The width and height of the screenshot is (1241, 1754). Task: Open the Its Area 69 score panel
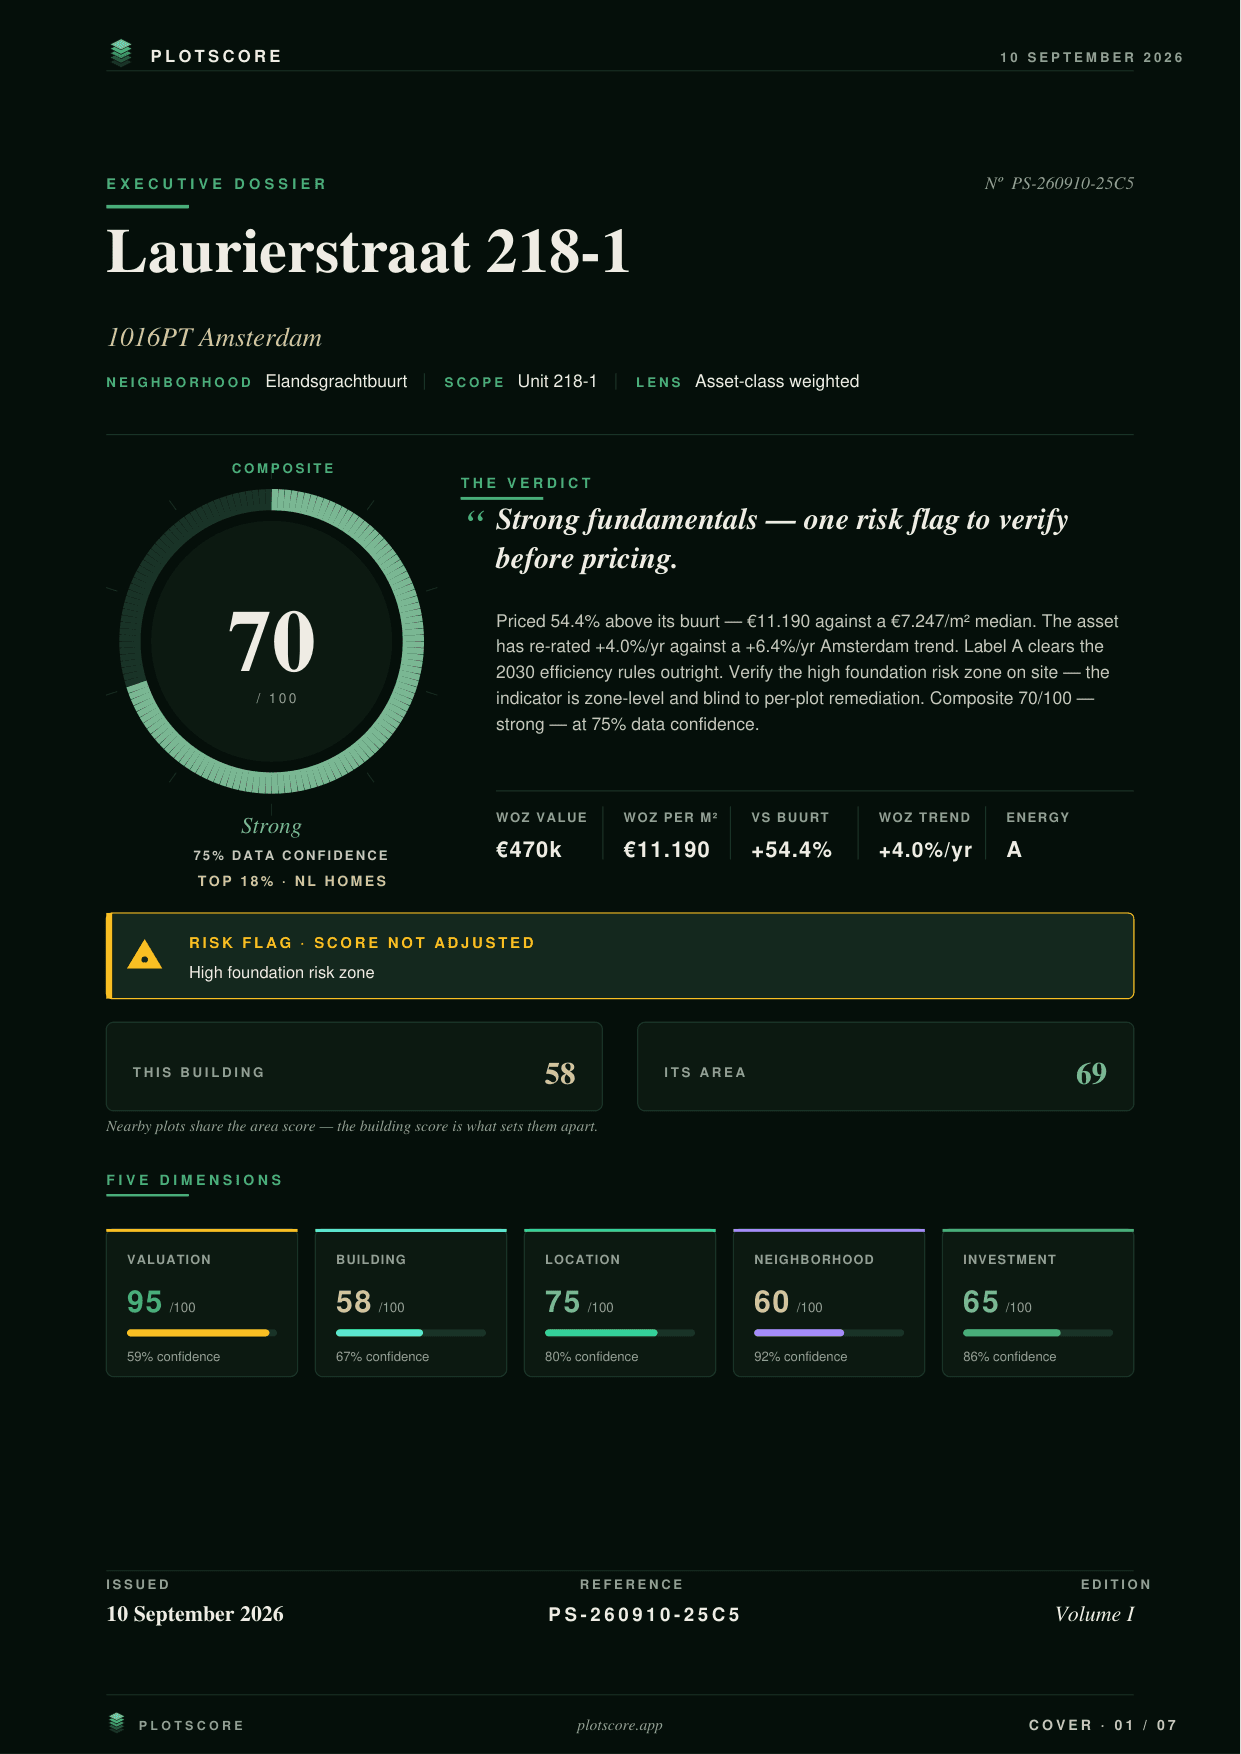tap(885, 1066)
